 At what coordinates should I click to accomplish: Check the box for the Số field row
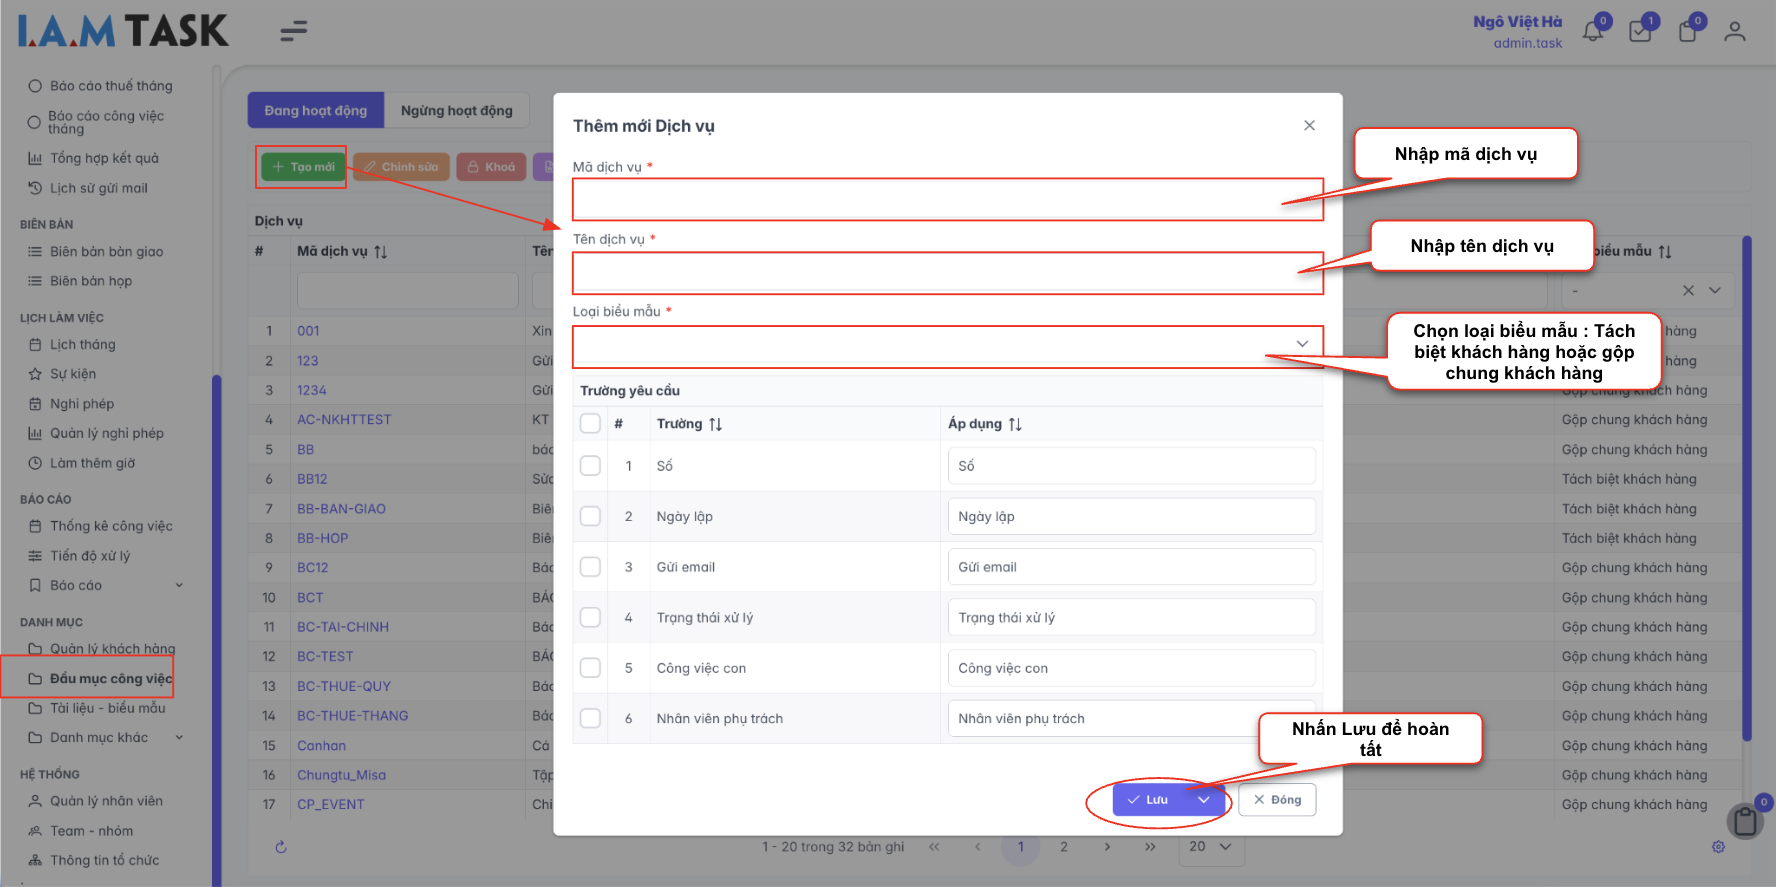(591, 466)
